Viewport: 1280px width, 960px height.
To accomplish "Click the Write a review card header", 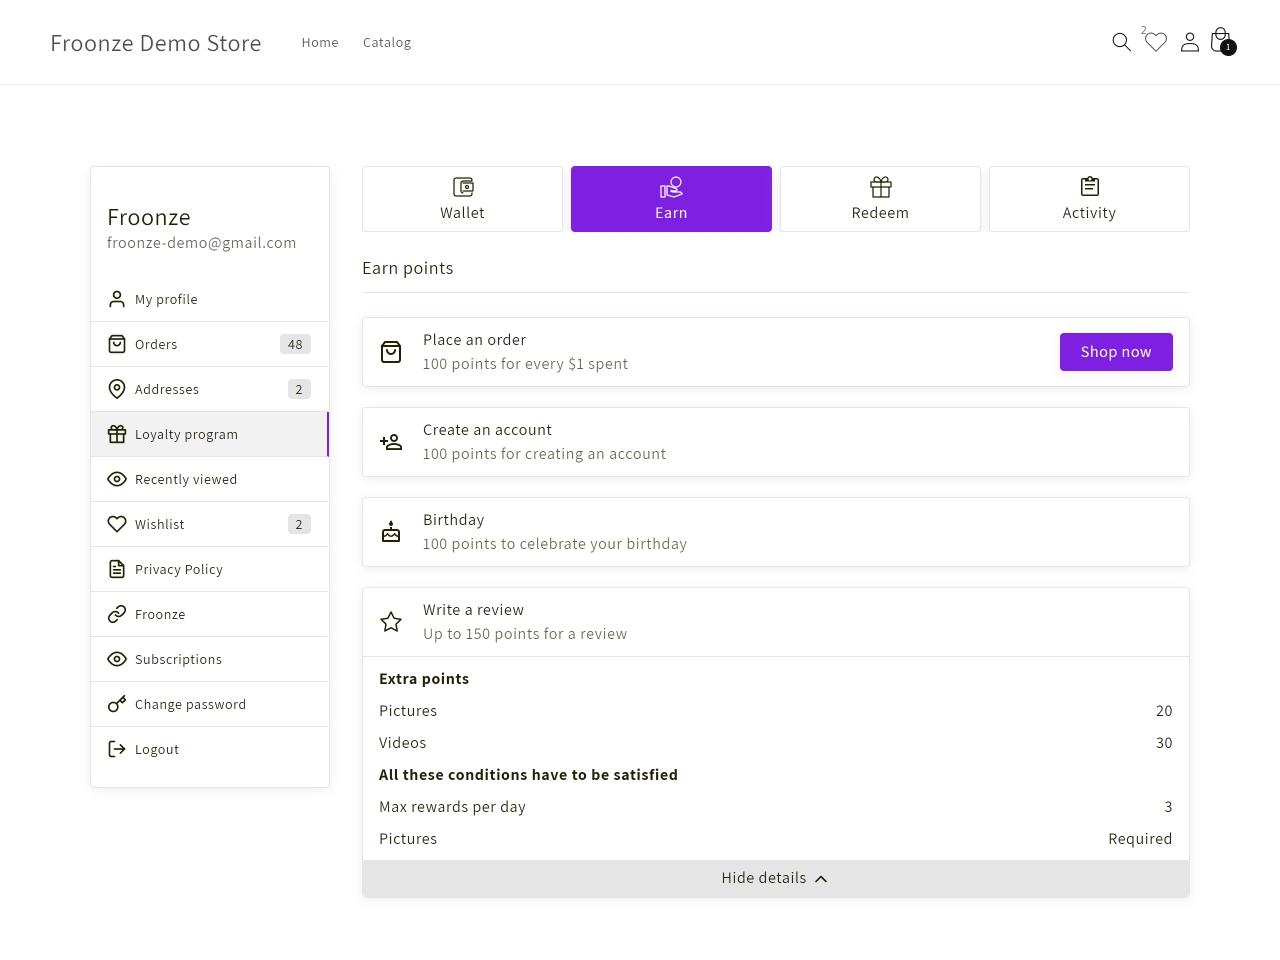I will pyautogui.click(x=776, y=622).
